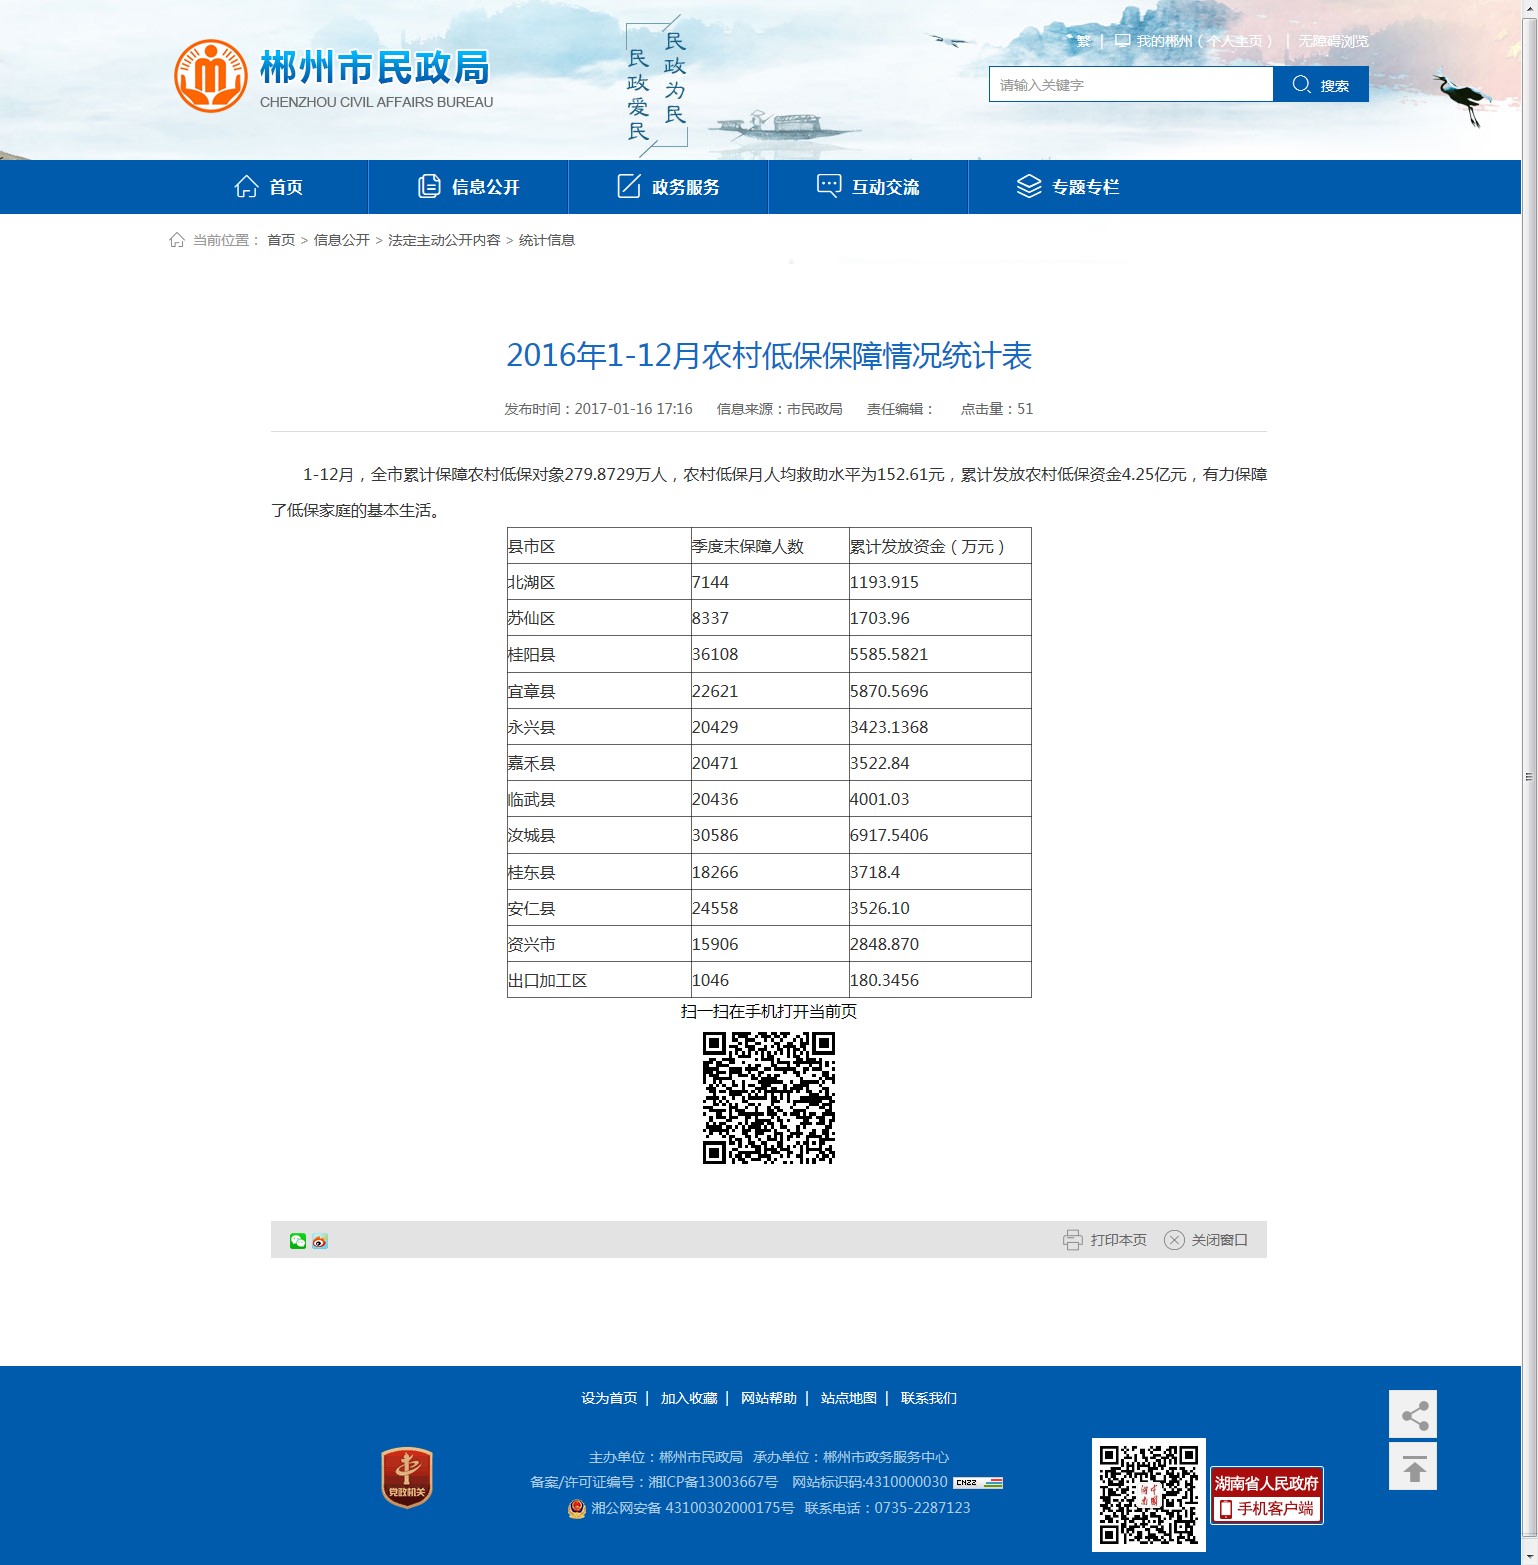Click the 政务服务 edit icon
This screenshot has height=1565, width=1538.
[629, 187]
